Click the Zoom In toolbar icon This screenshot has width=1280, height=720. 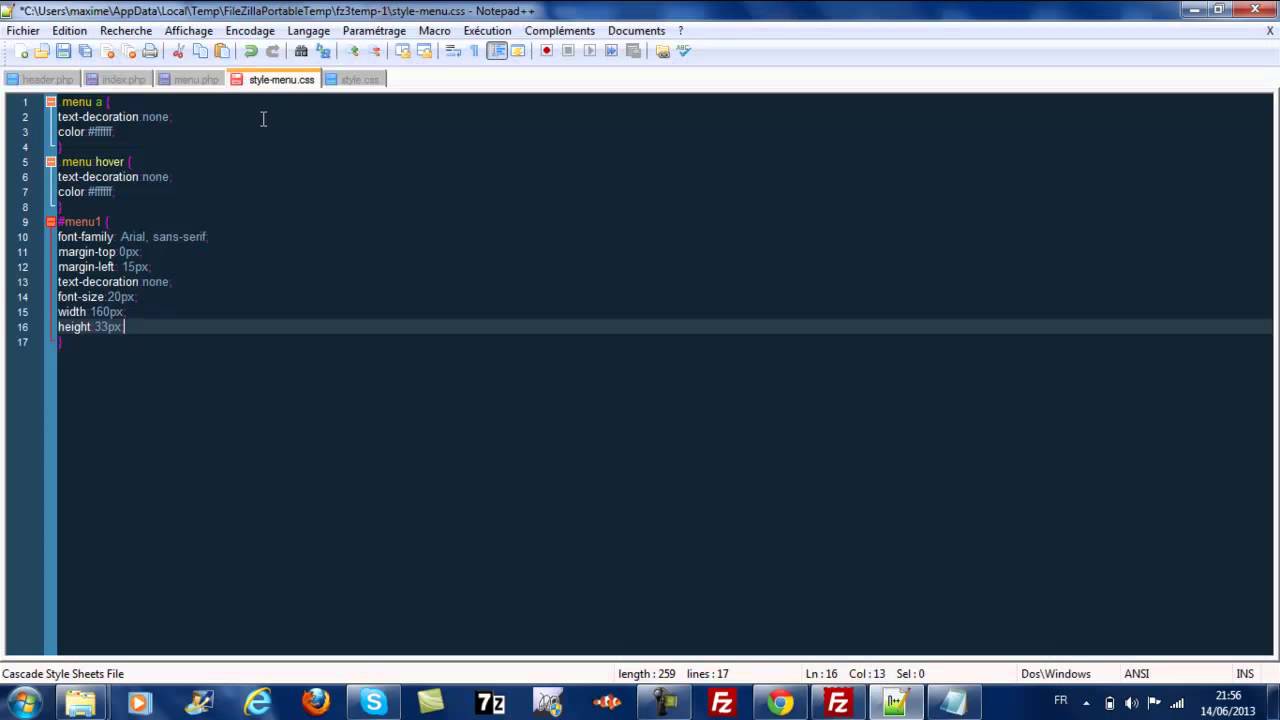click(x=353, y=51)
